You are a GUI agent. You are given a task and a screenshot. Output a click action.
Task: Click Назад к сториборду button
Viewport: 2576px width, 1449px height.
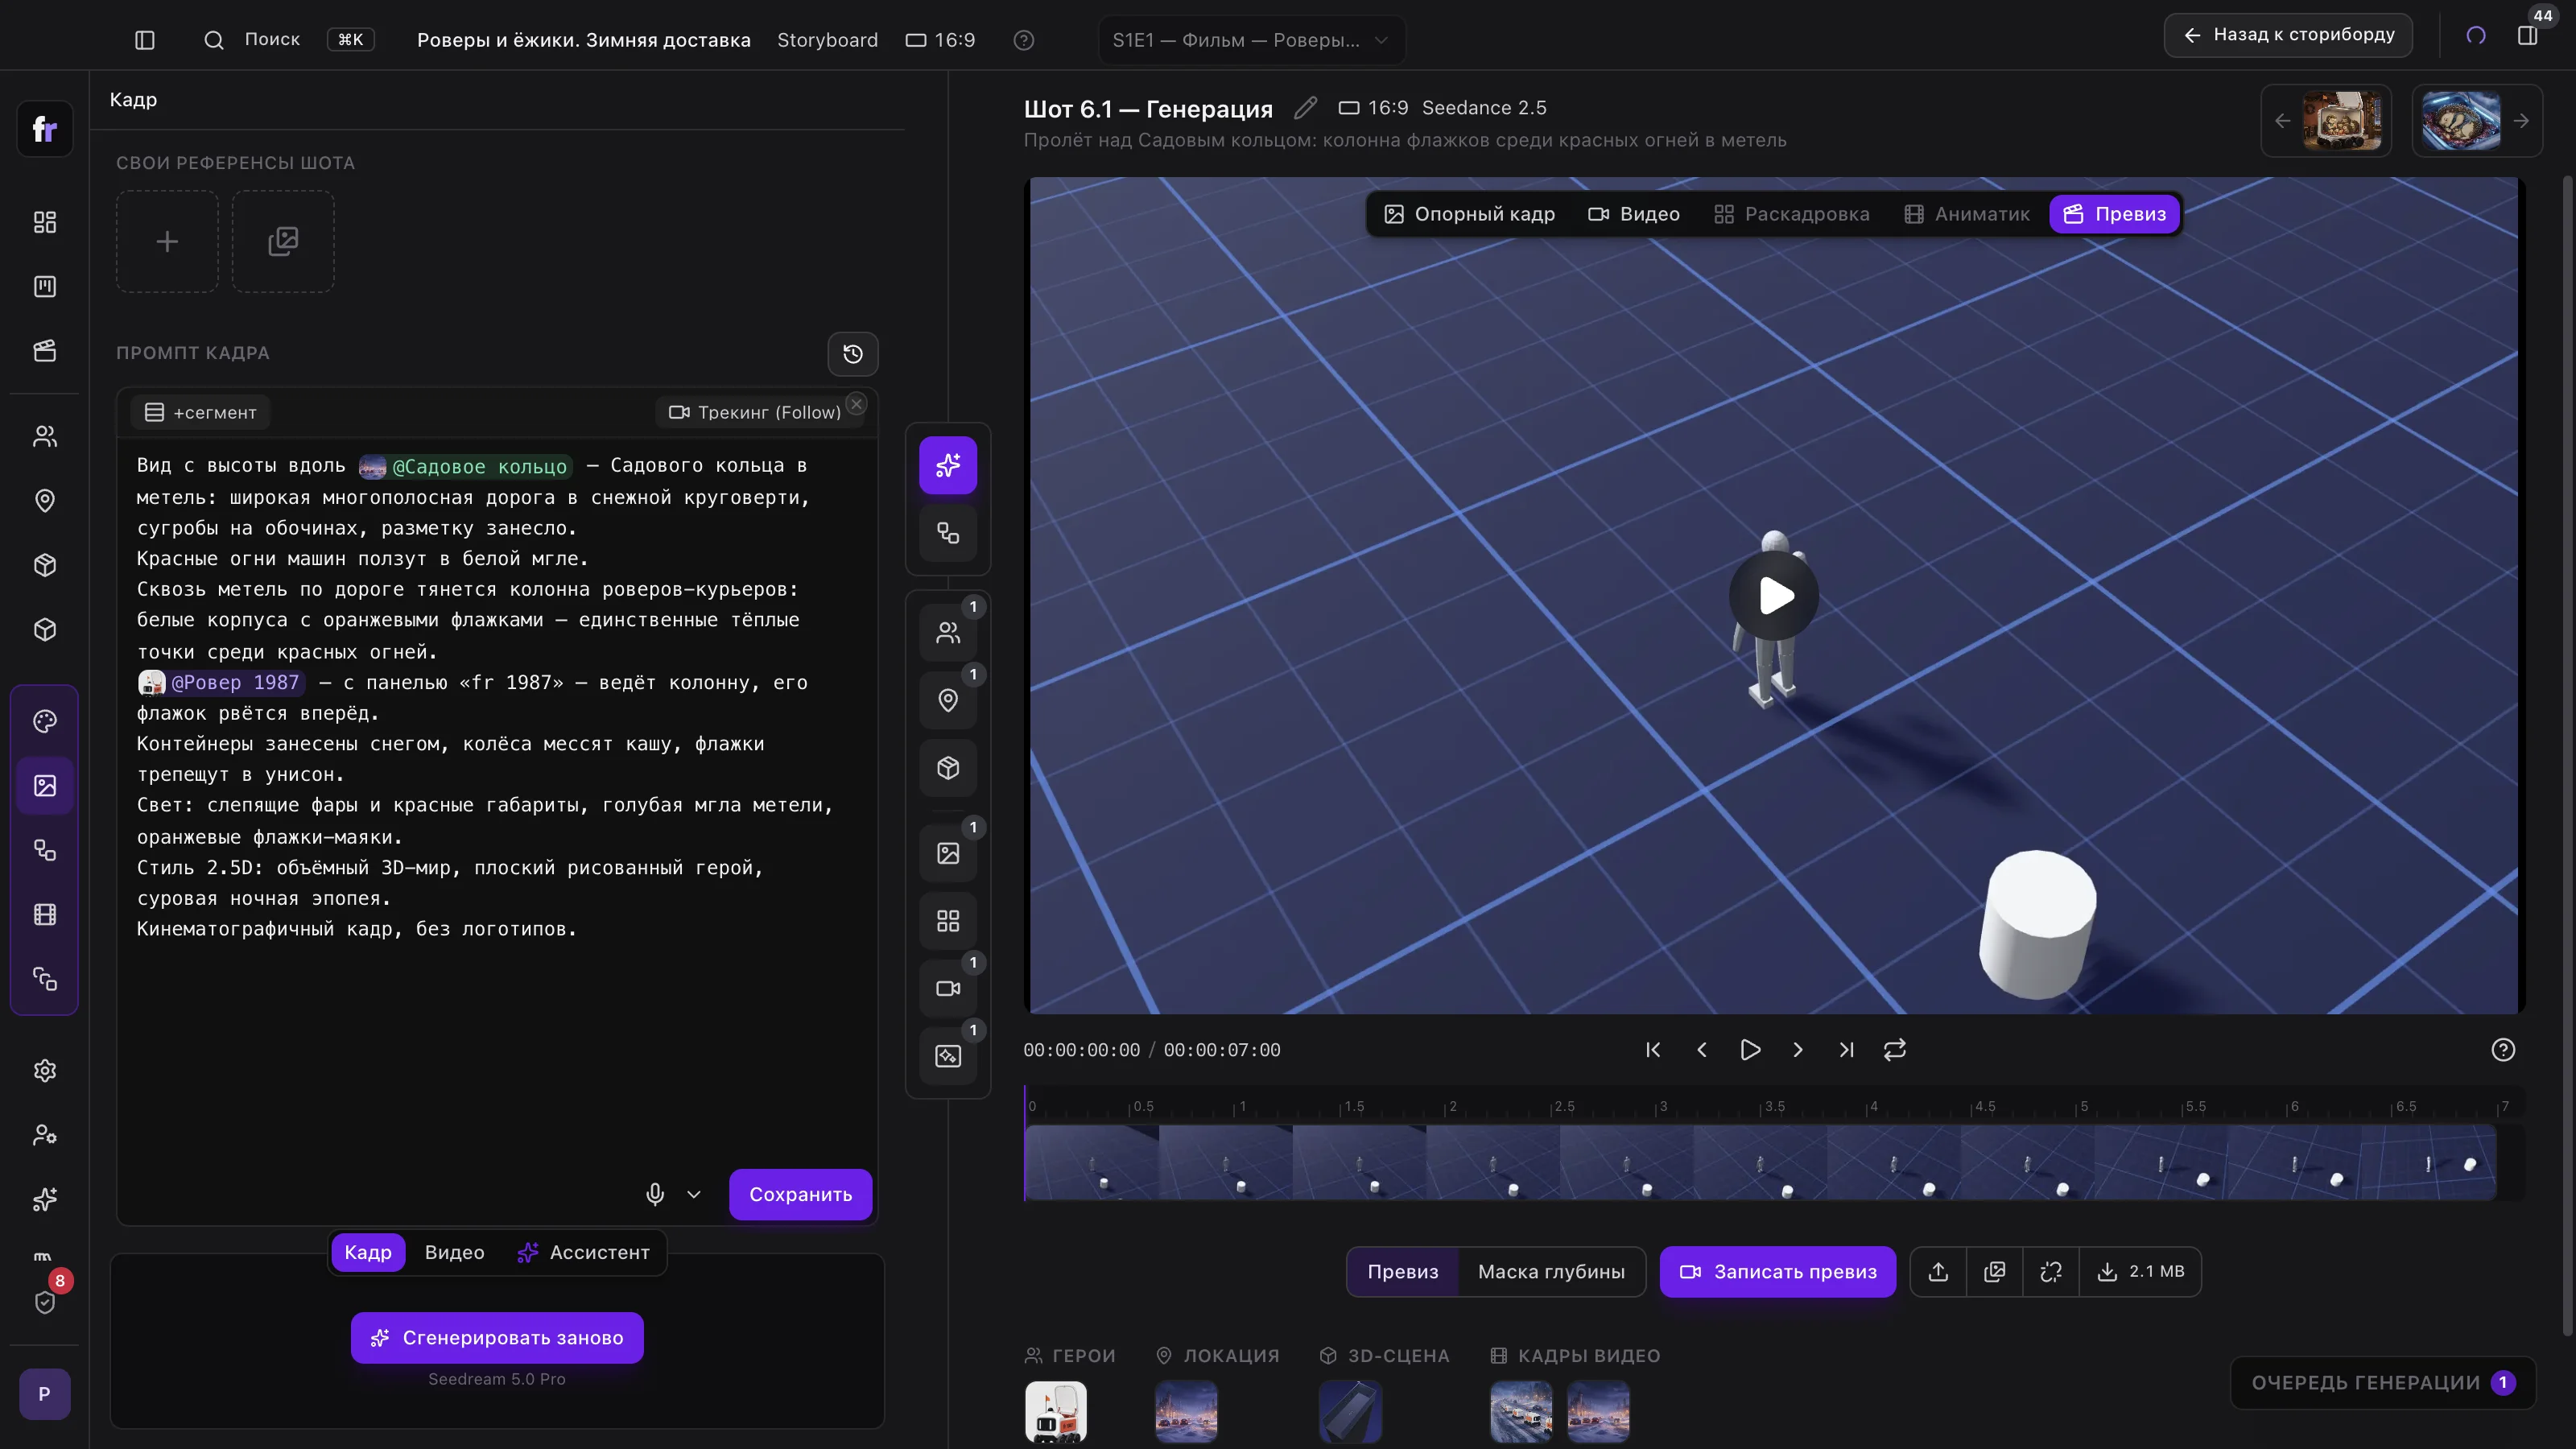point(2288,35)
